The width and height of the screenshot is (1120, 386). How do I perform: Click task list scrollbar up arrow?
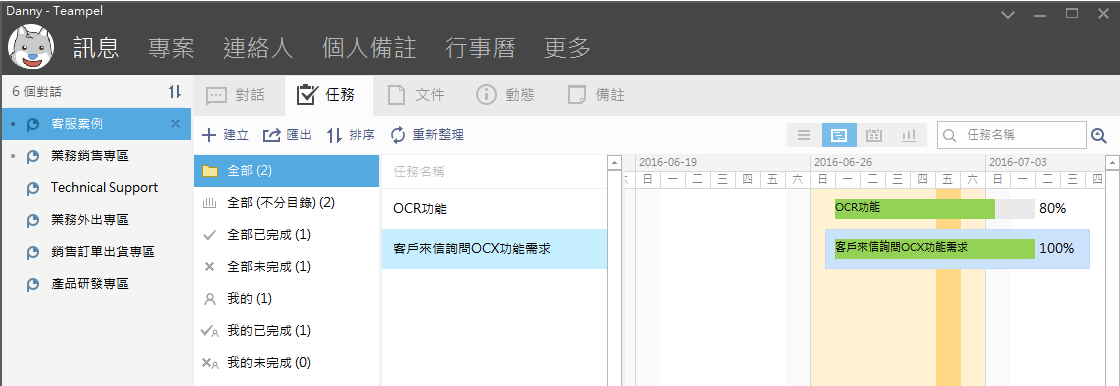coord(614,163)
